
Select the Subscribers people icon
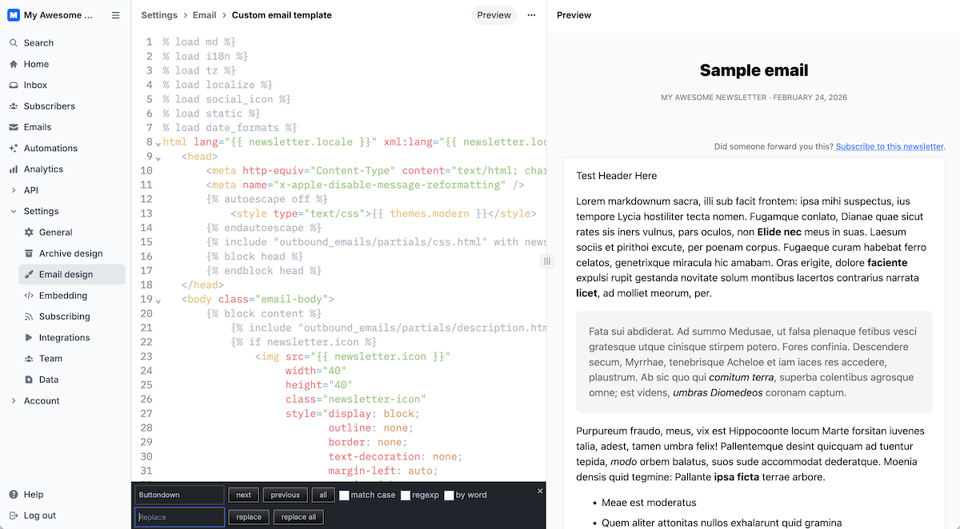click(x=14, y=106)
